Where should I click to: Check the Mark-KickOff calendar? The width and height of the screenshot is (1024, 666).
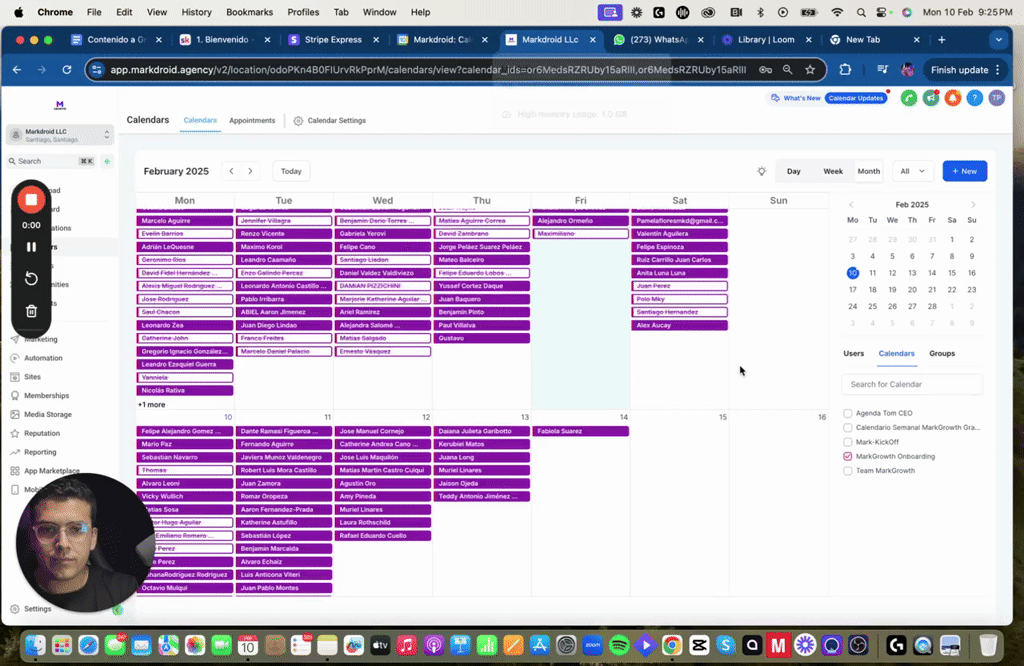(848, 442)
